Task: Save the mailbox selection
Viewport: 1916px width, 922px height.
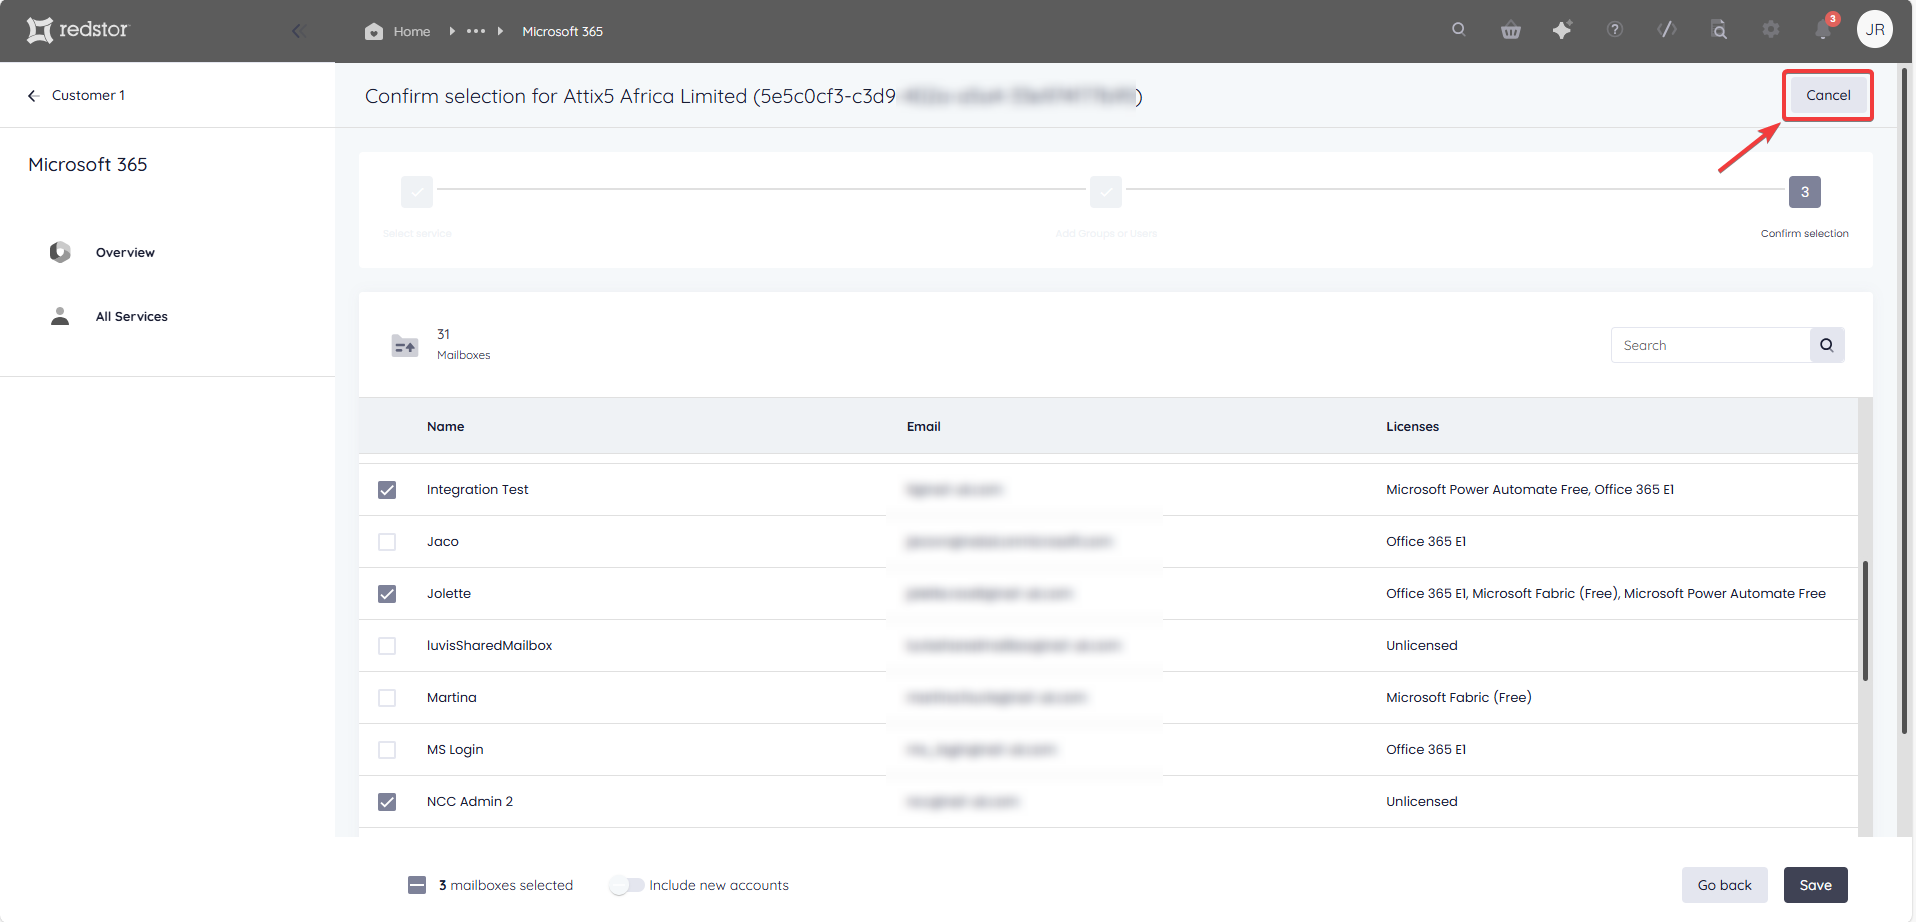Action: pyautogui.click(x=1815, y=885)
